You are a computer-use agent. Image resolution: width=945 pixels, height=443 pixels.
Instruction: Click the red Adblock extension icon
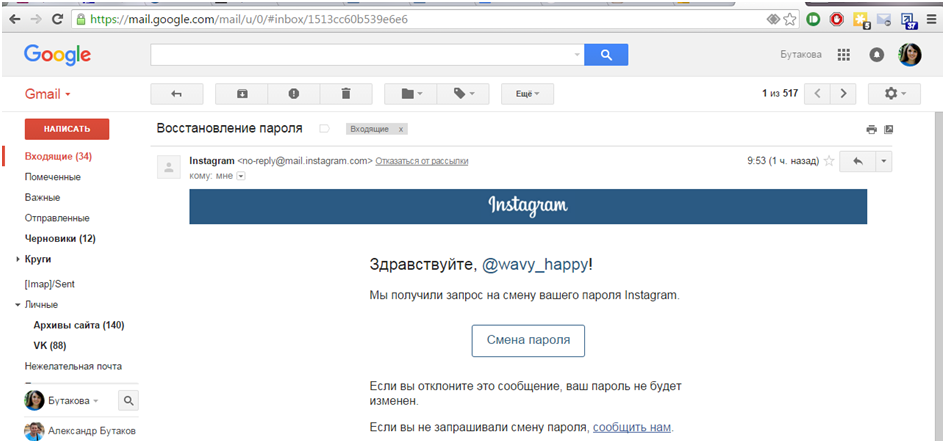click(x=836, y=20)
